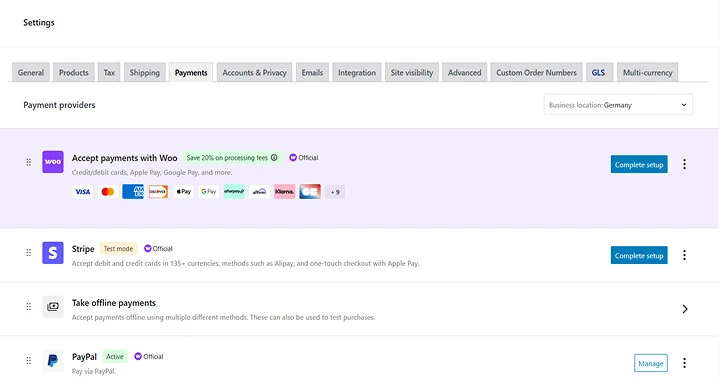Grab the drag handle for Woo payments

pos(28,162)
